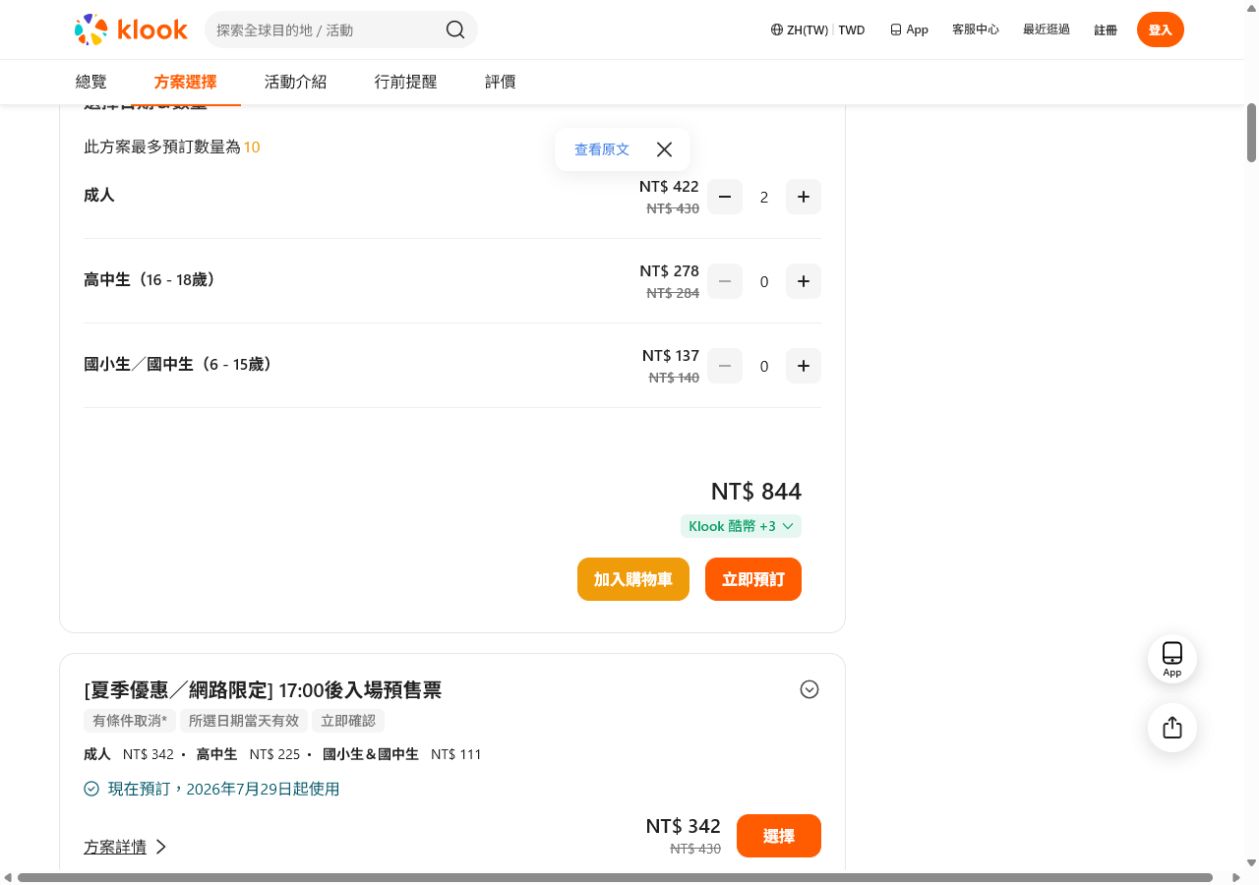Click the 立即預訂 button
1259x885 pixels.
[x=753, y=579]
